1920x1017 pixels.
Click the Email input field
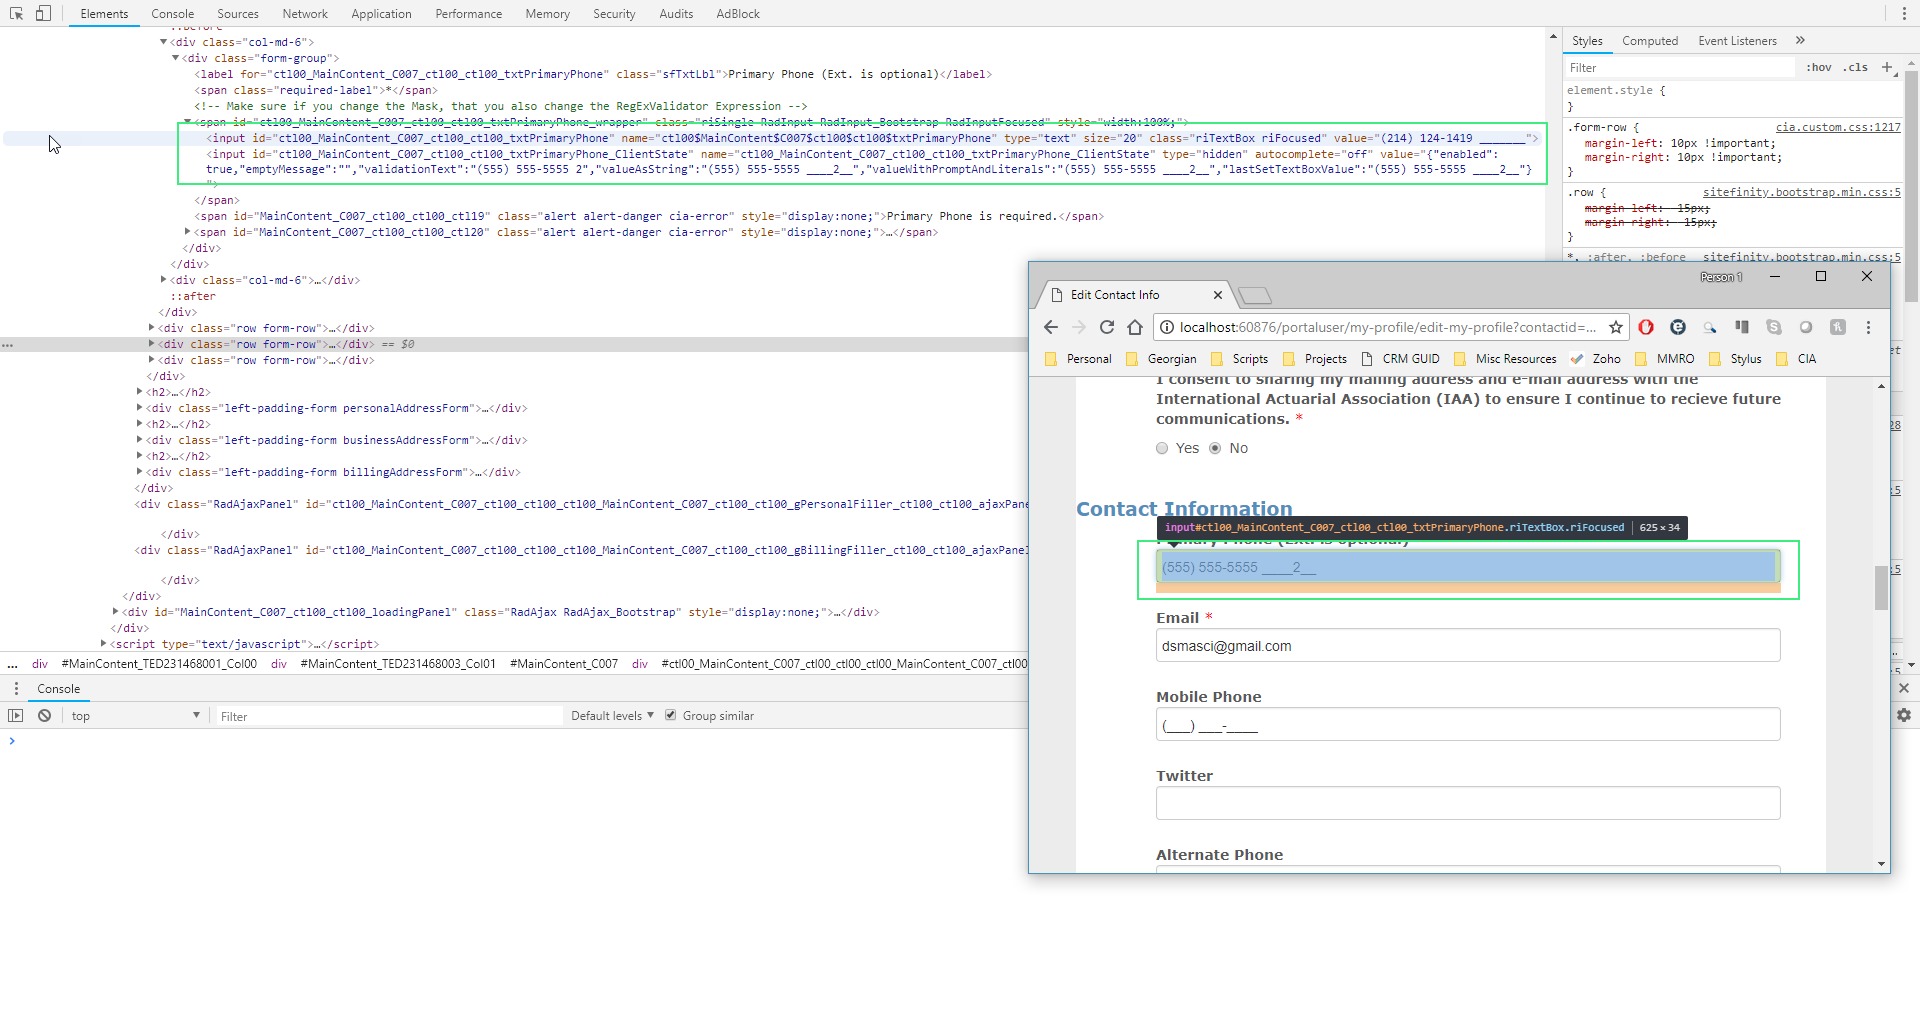tap(1467, 646)
